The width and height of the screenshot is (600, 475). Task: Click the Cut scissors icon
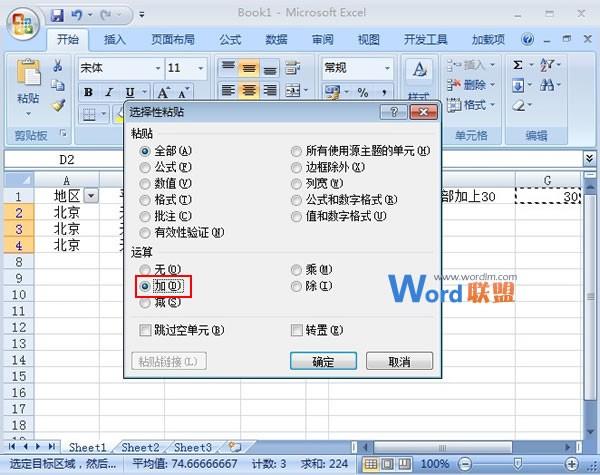click(58, 67)
